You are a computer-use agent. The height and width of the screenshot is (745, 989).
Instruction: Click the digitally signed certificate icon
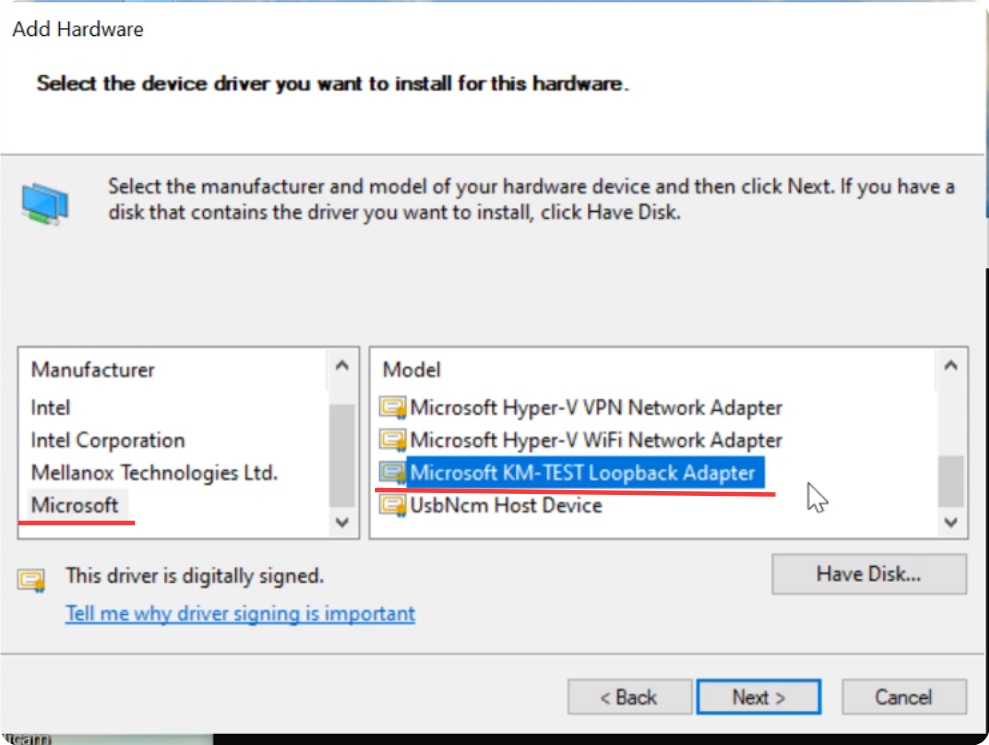(x=33, y=579)
